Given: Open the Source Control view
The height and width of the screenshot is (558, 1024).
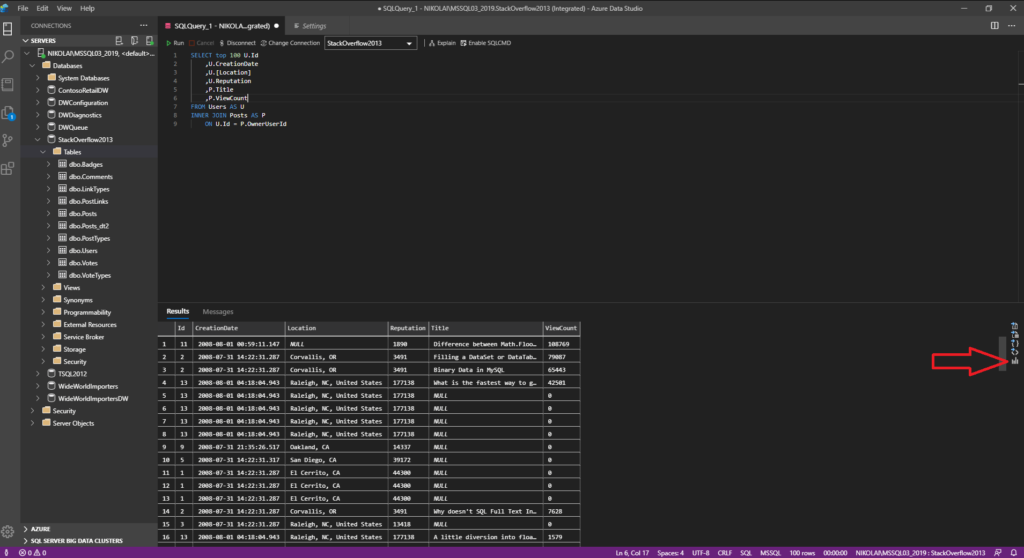Looking at the screenshot, I should 8,140.
